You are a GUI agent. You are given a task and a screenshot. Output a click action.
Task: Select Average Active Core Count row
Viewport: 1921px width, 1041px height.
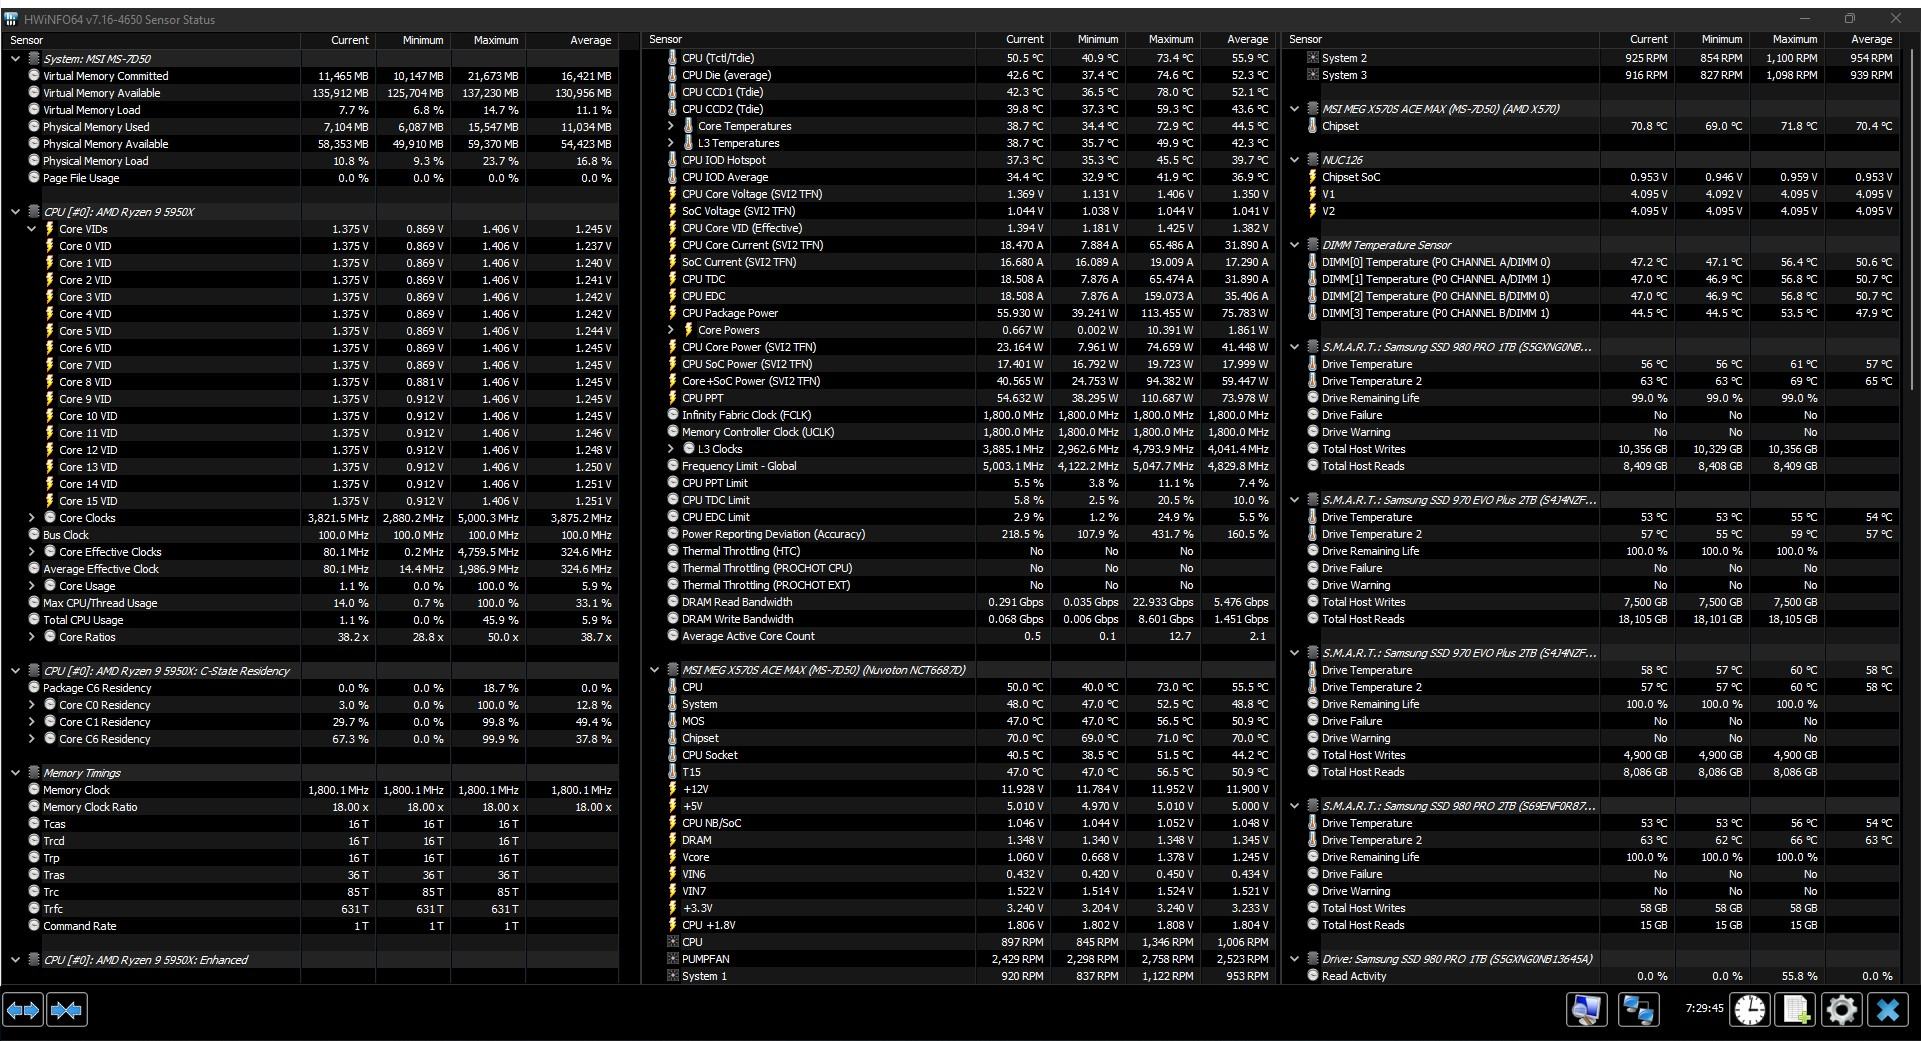point(959,636)
